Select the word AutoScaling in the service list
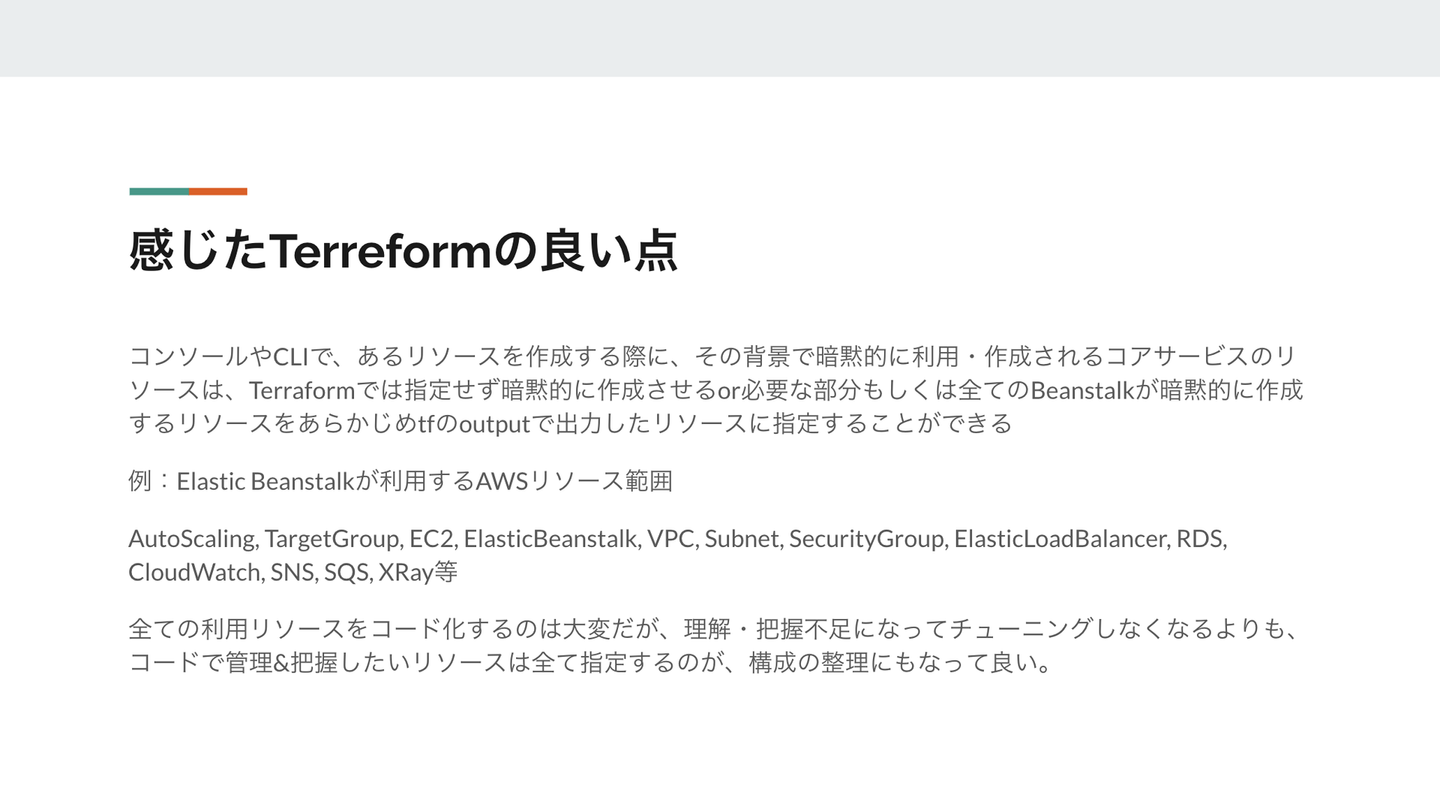Image resolution: width=1440 pixels, height=809 pixels. [192, 539]
